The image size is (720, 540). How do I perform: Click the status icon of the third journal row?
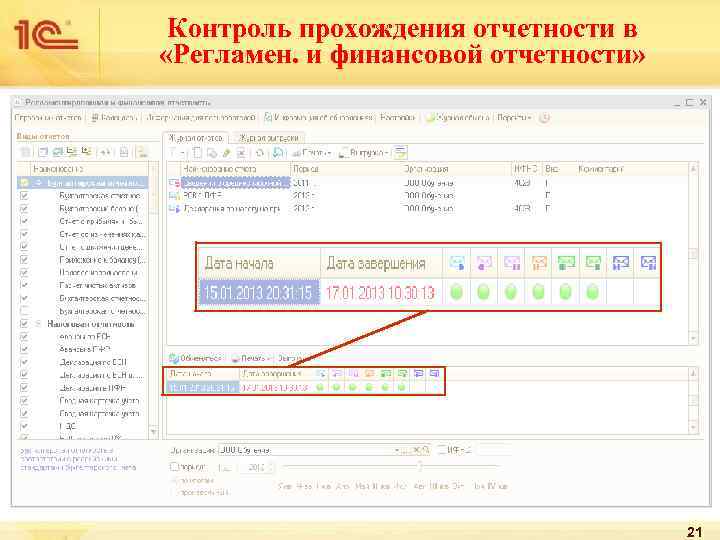[x=174, y=209]
